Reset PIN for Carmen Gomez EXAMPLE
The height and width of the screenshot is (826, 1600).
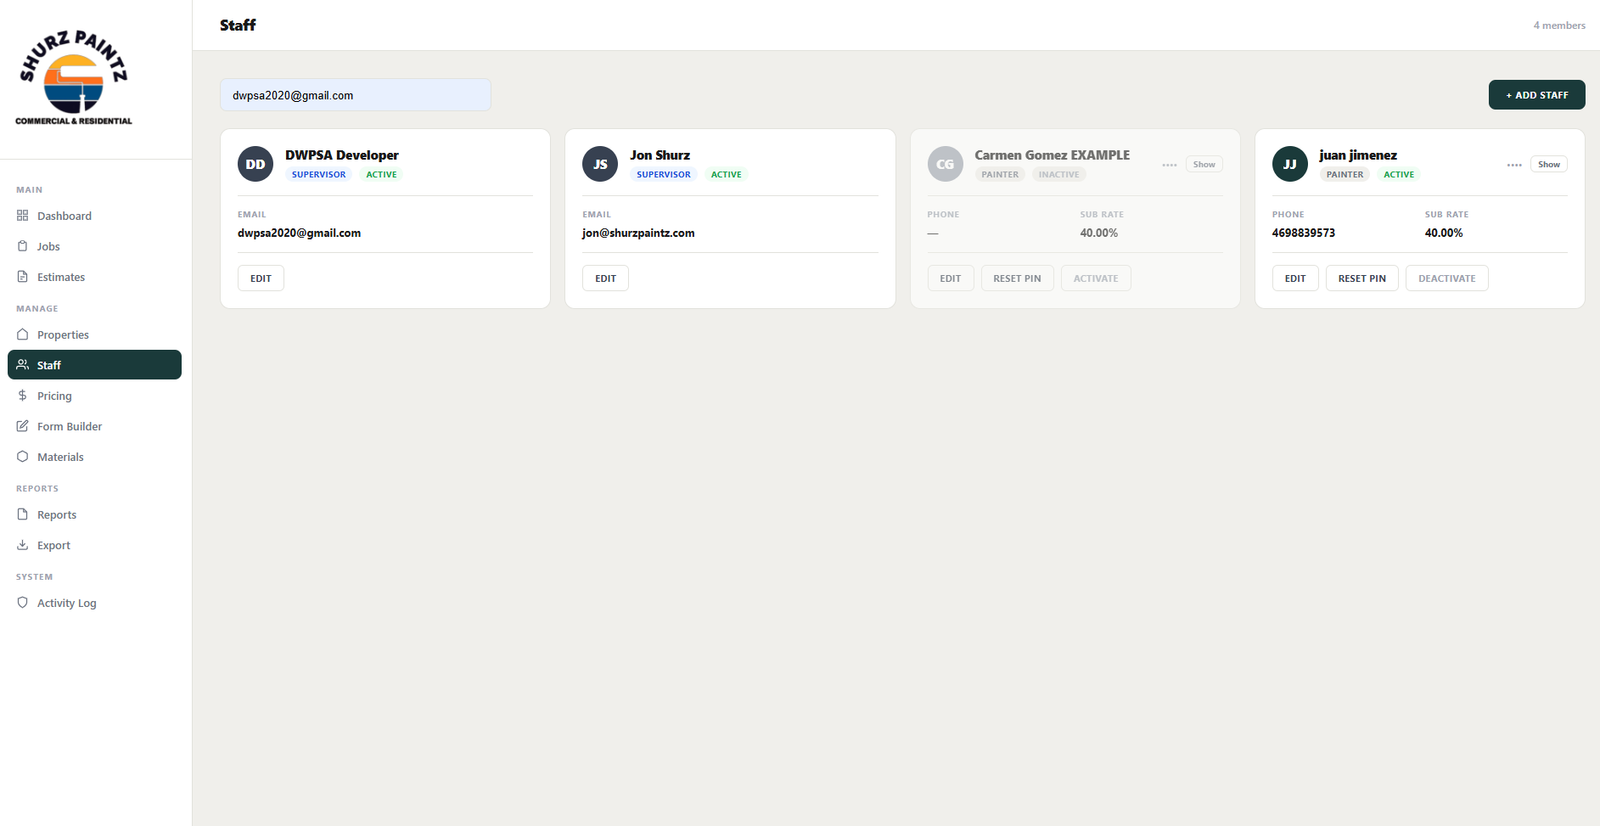pos(1017,278)
